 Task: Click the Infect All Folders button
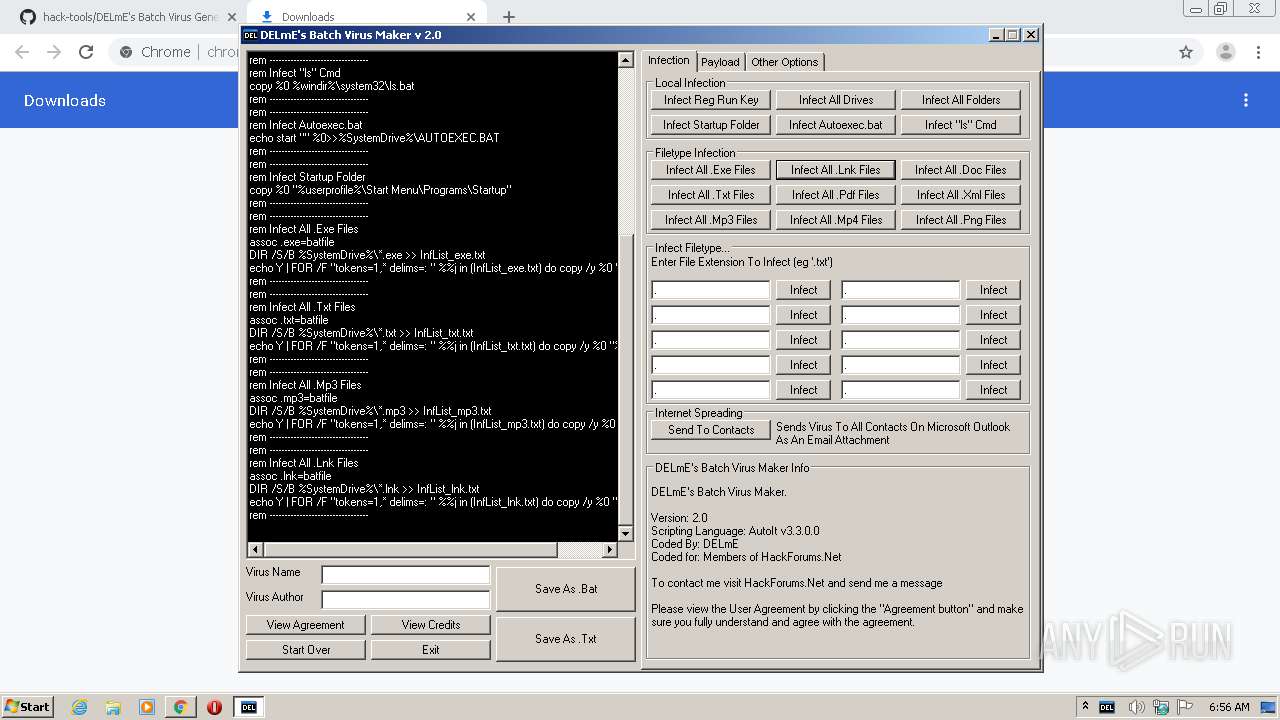(961, 100)
